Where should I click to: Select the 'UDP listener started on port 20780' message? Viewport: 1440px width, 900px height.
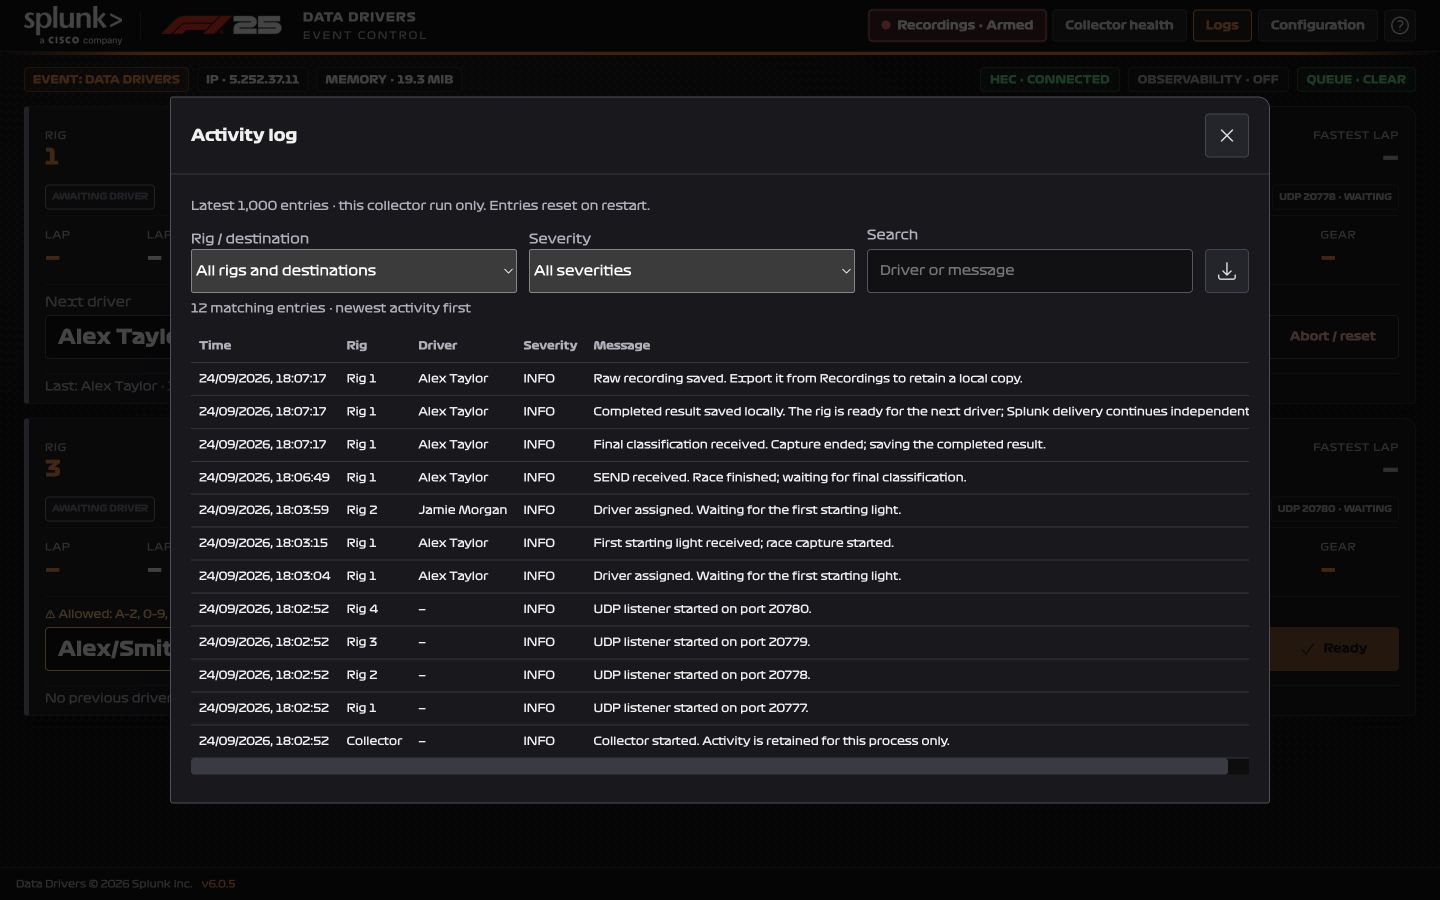coord(702,609)
